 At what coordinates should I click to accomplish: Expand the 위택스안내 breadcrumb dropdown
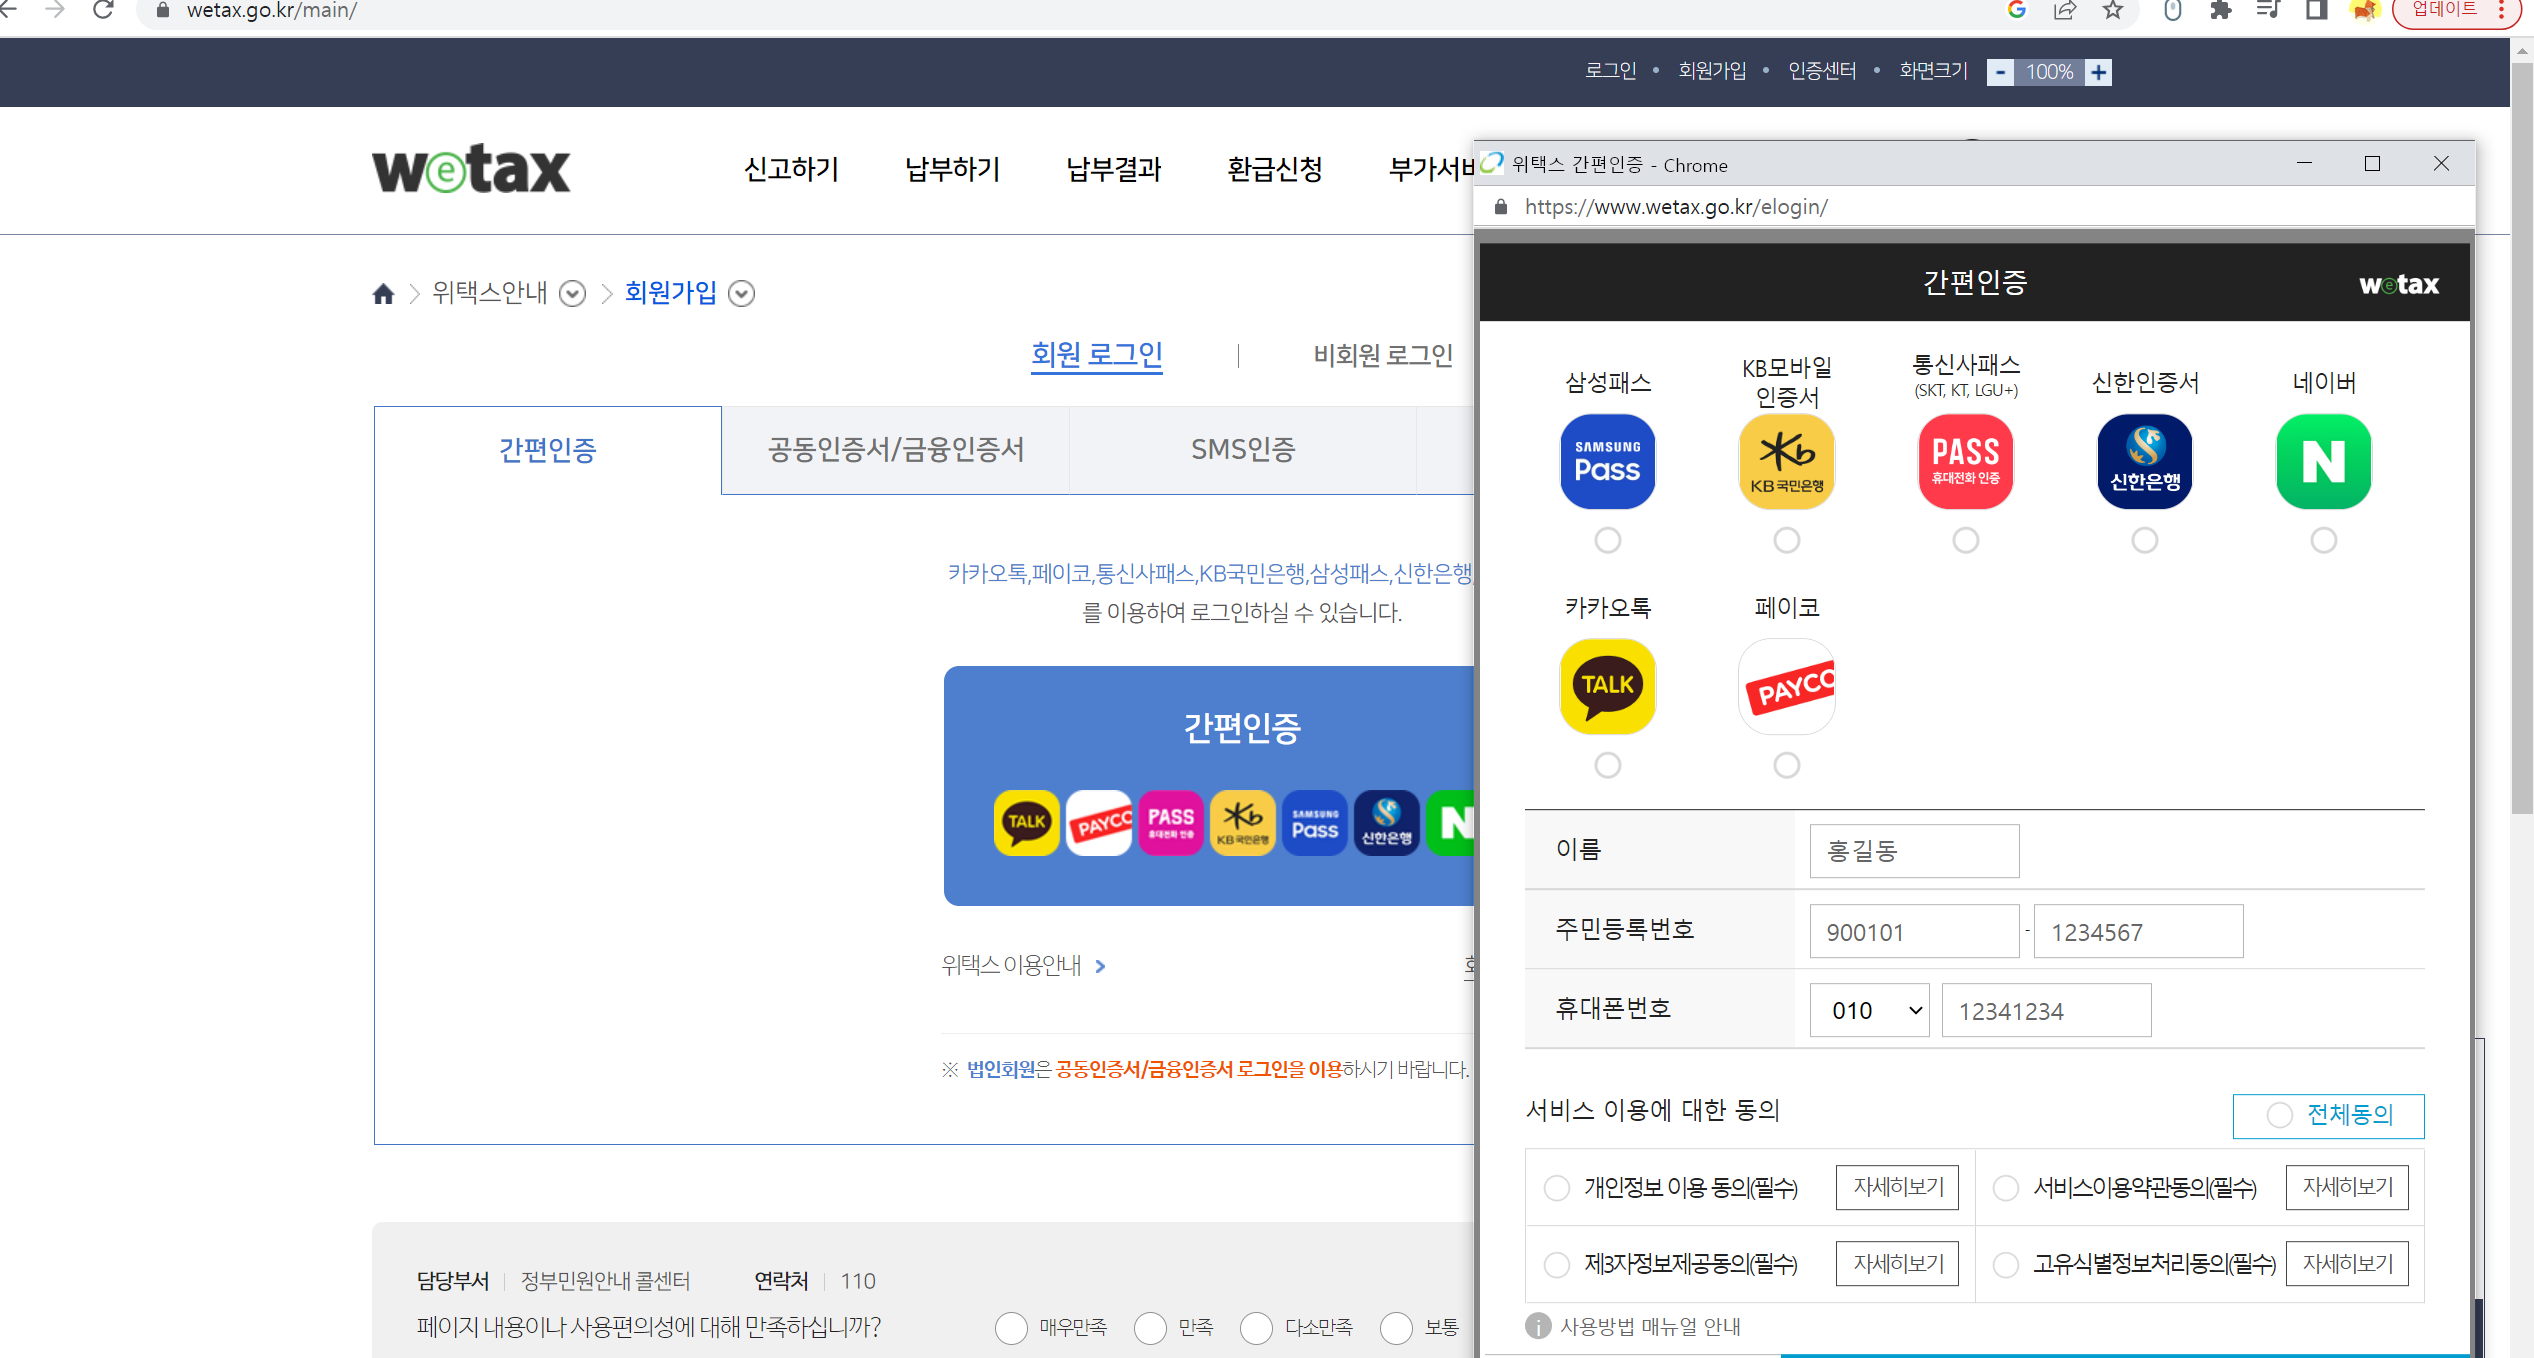tap(572, 294)
